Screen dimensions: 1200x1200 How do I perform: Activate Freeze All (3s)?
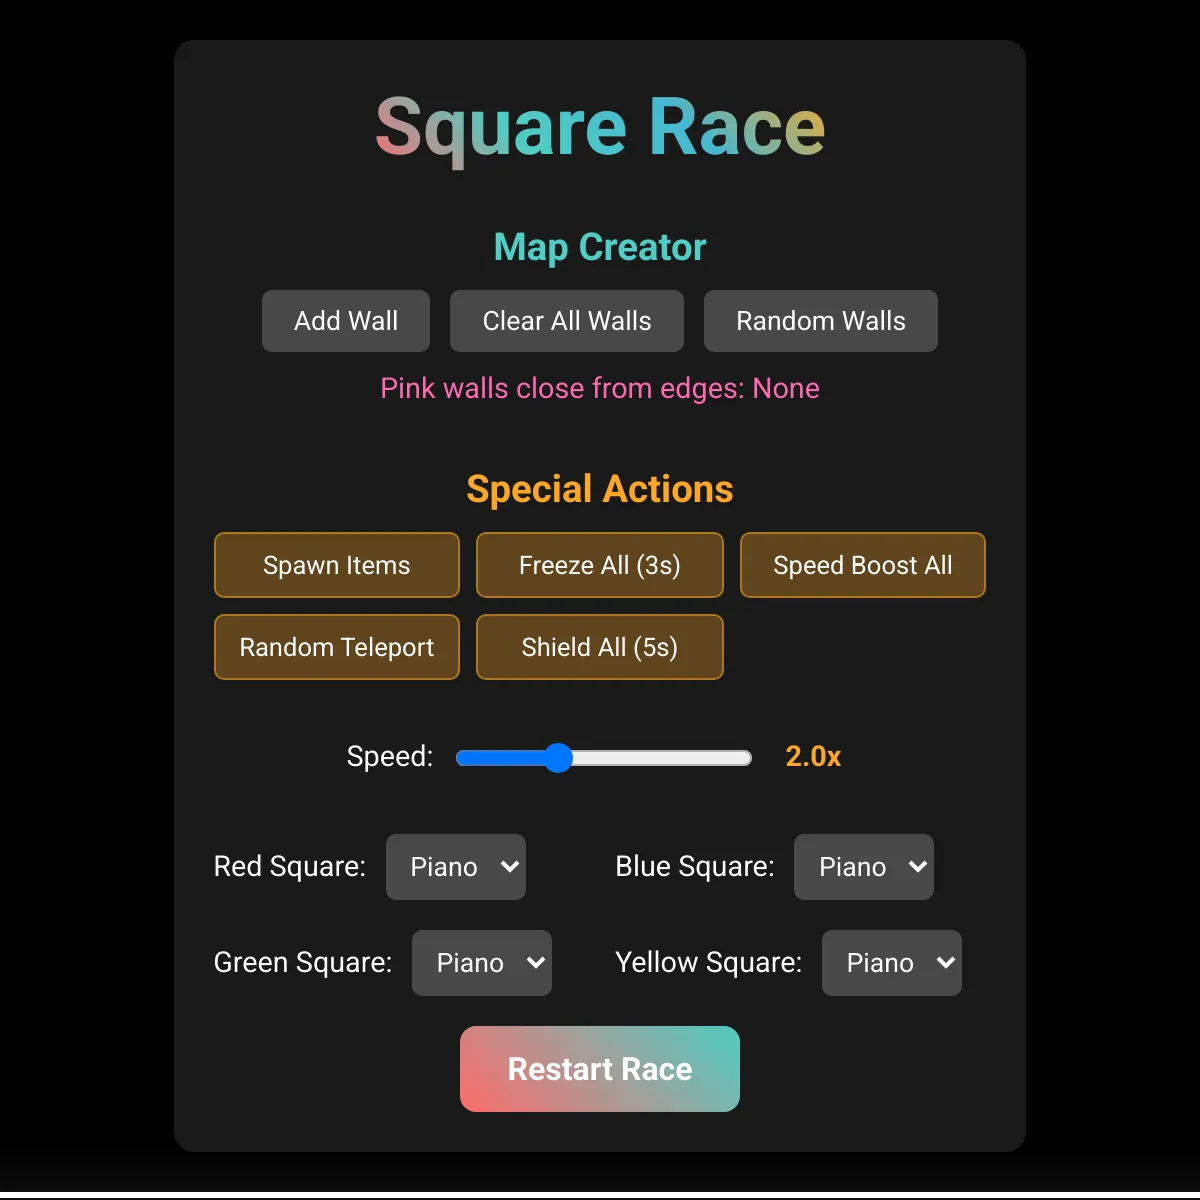[x=599, y=565]
